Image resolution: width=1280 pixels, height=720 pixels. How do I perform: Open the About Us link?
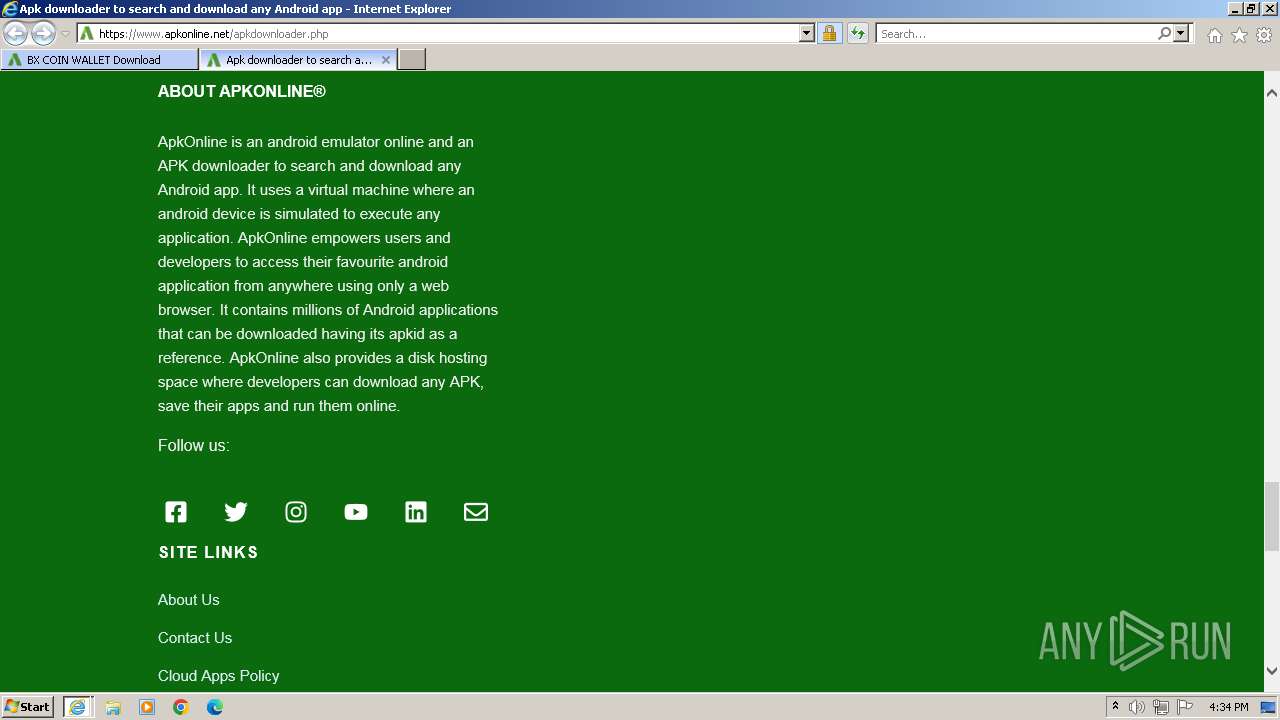pos(189,600)
